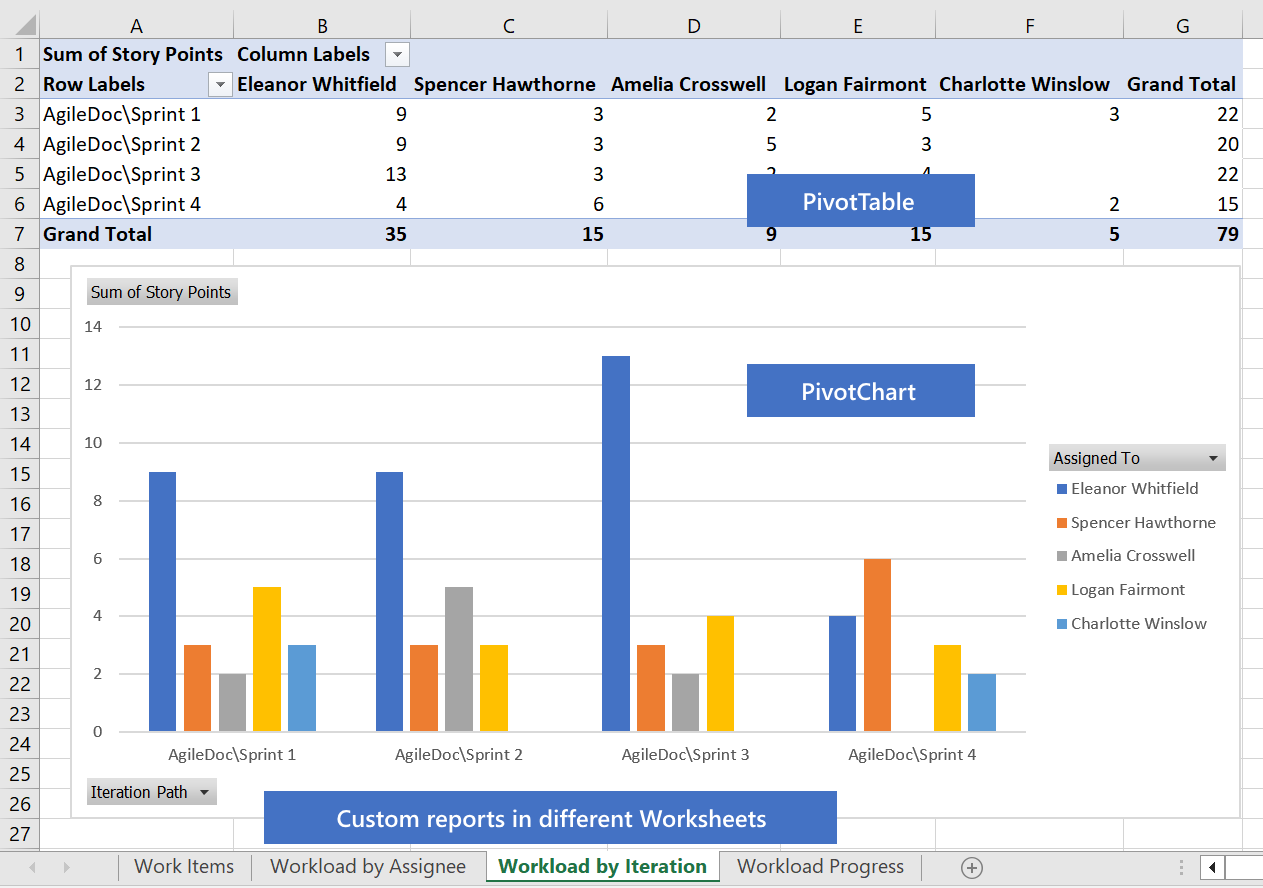Open the Iteration Path field dropdown
The image size is (1263, 888).
[203, 791]
